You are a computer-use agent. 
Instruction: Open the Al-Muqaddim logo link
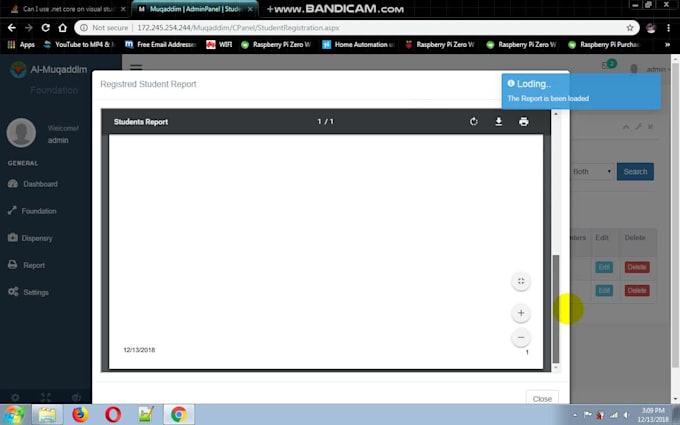pyautogui.click(x=49, y=69)
